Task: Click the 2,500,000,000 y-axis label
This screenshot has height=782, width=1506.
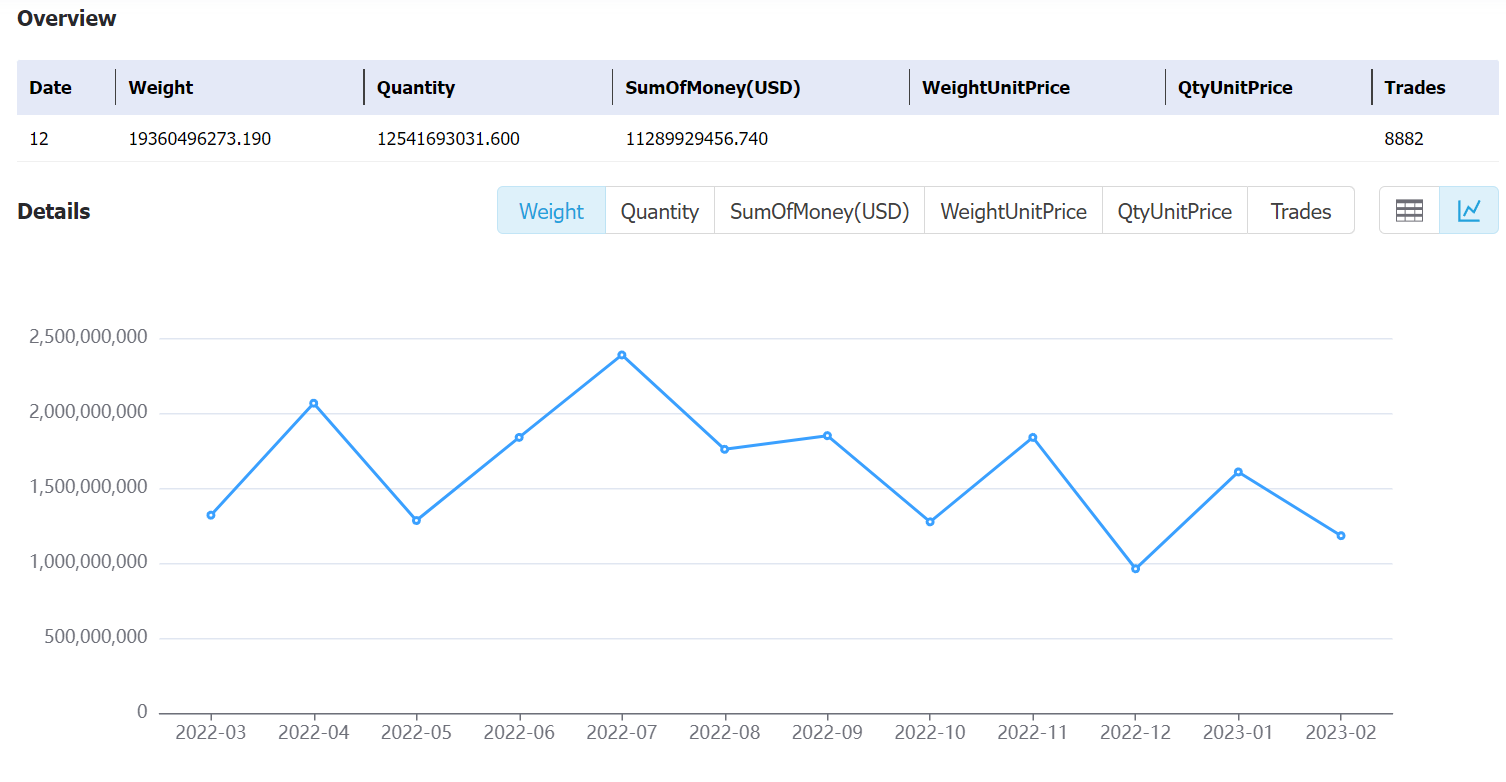Action: pyautogui.click(x=89, y=338)
